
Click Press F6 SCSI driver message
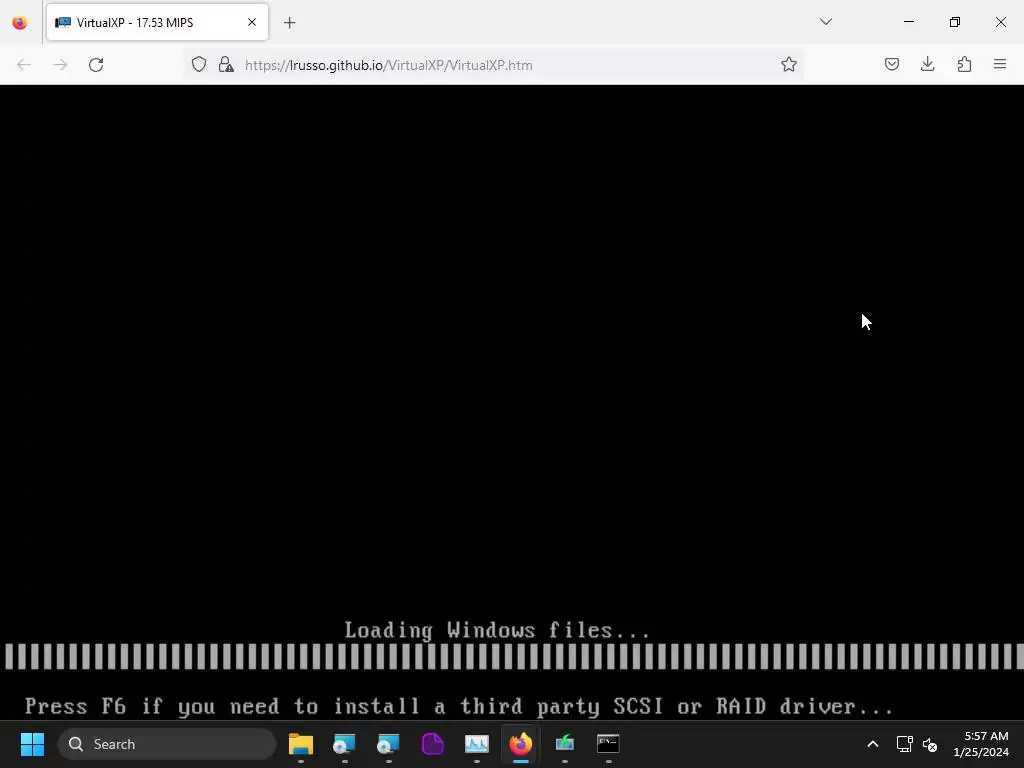pyautogui.click(x=459, y=707)
